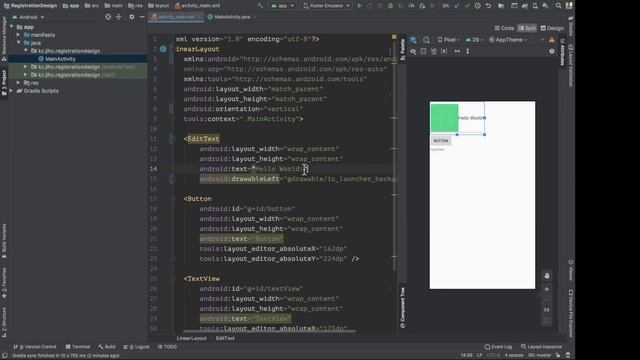This screenshot has width=640, height=360.
Task: Select the activity_main.xml editor tab
Action: click(x=176, y=17)
